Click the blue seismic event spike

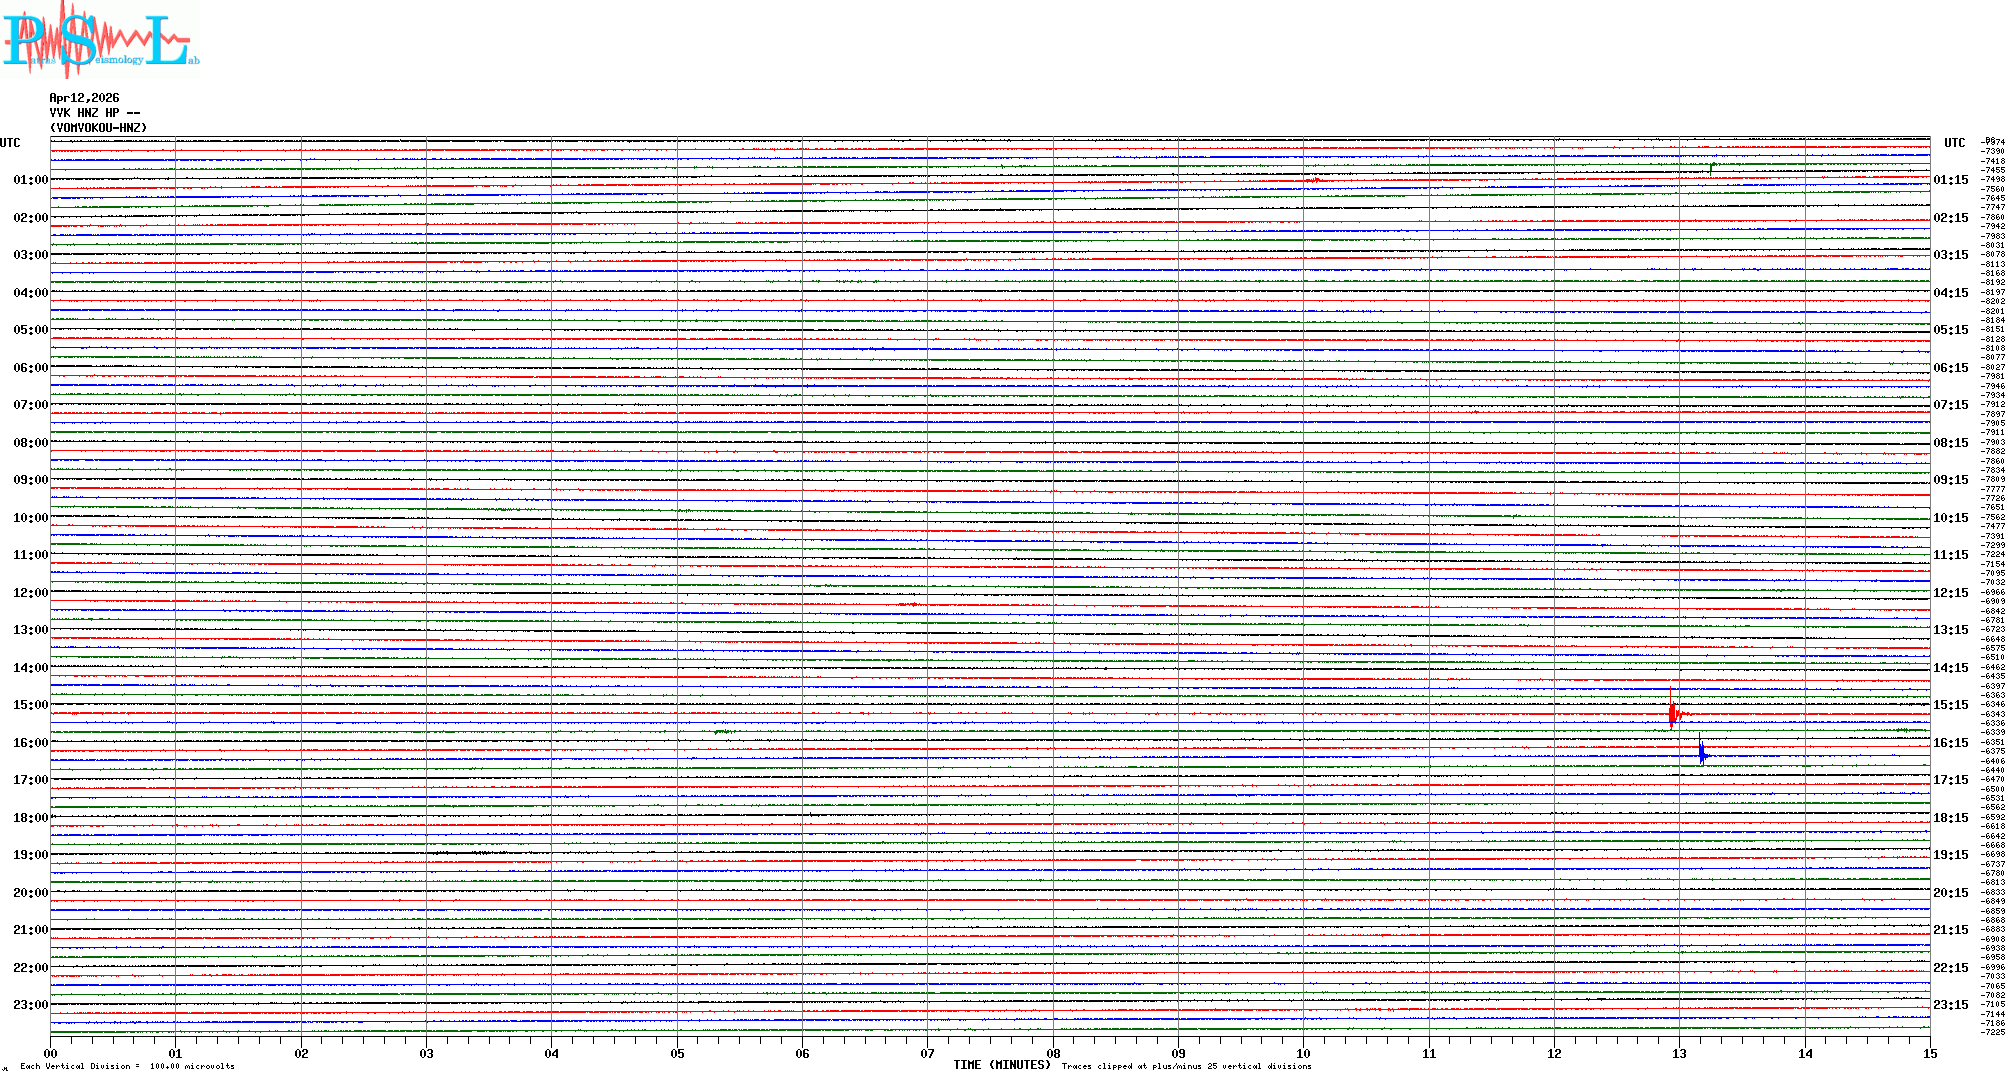[1702, 752]
